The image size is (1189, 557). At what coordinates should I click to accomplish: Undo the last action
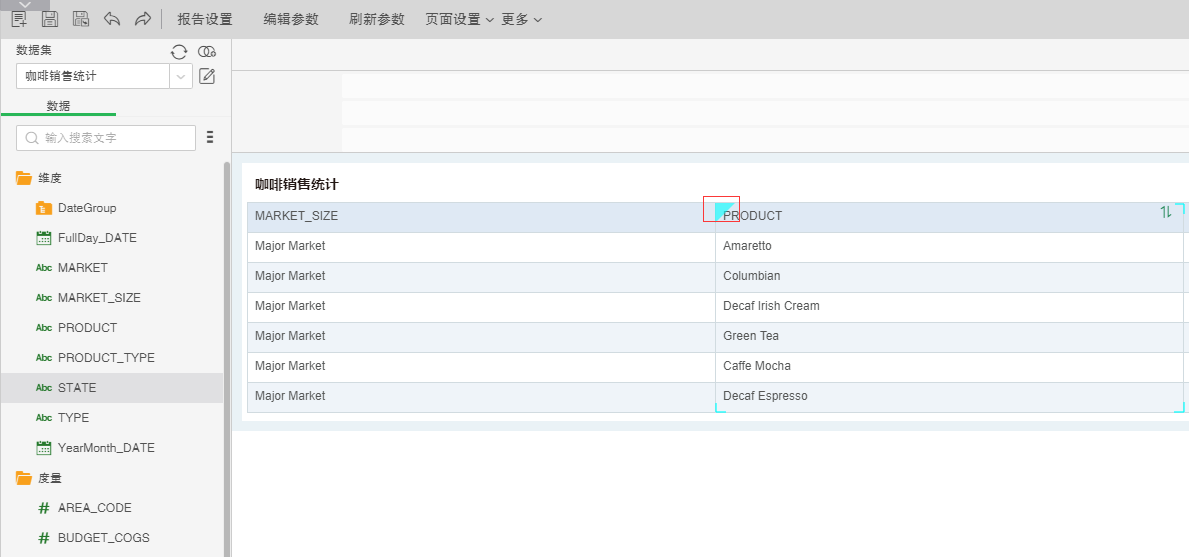(112, 19)
